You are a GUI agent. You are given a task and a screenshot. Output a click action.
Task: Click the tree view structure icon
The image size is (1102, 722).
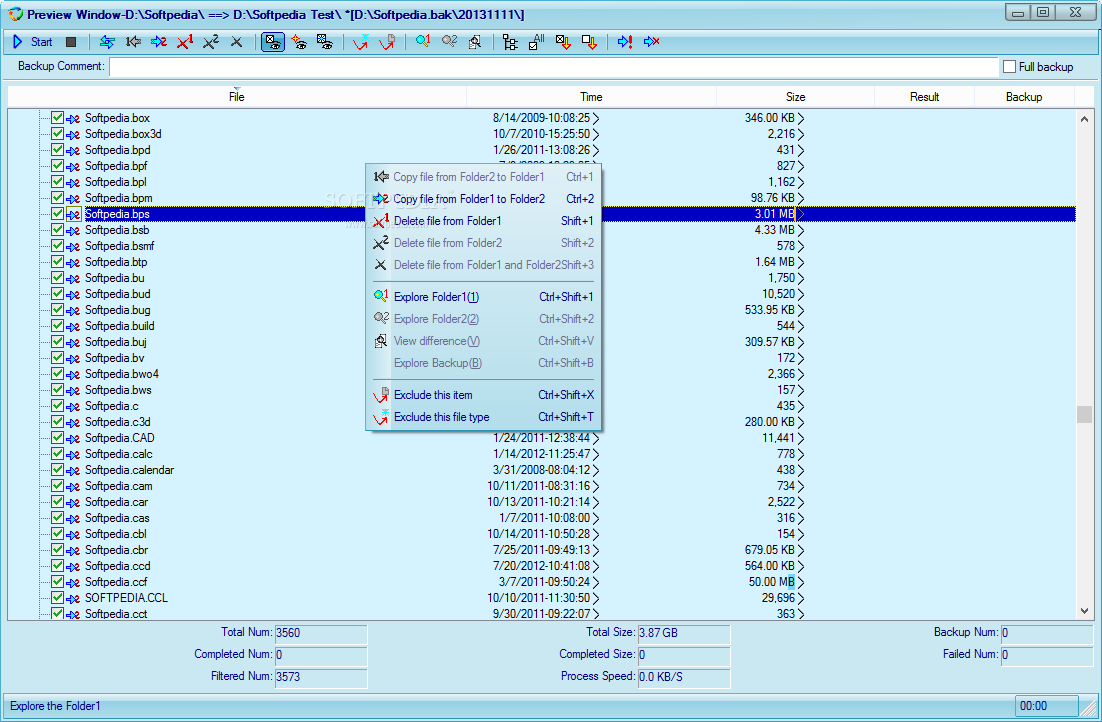pyautogui.click(x=510, y=42)
